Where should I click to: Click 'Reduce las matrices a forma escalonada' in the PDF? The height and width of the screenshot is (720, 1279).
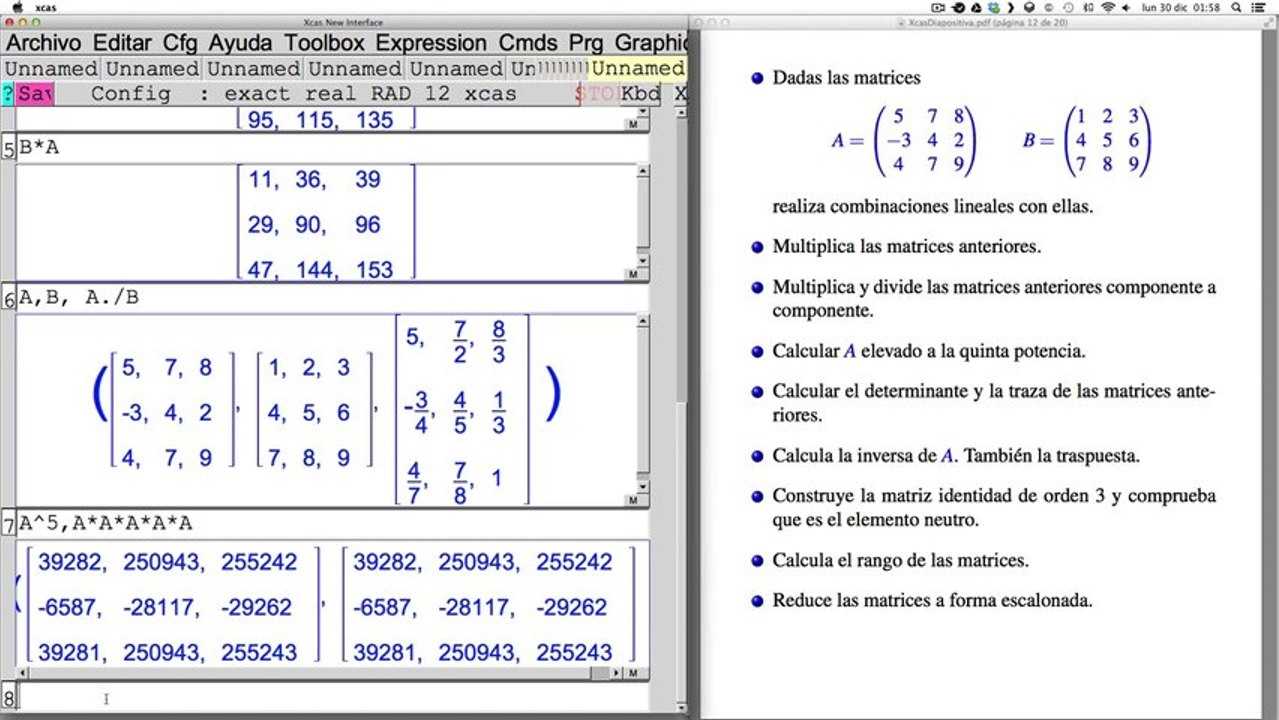932,600
